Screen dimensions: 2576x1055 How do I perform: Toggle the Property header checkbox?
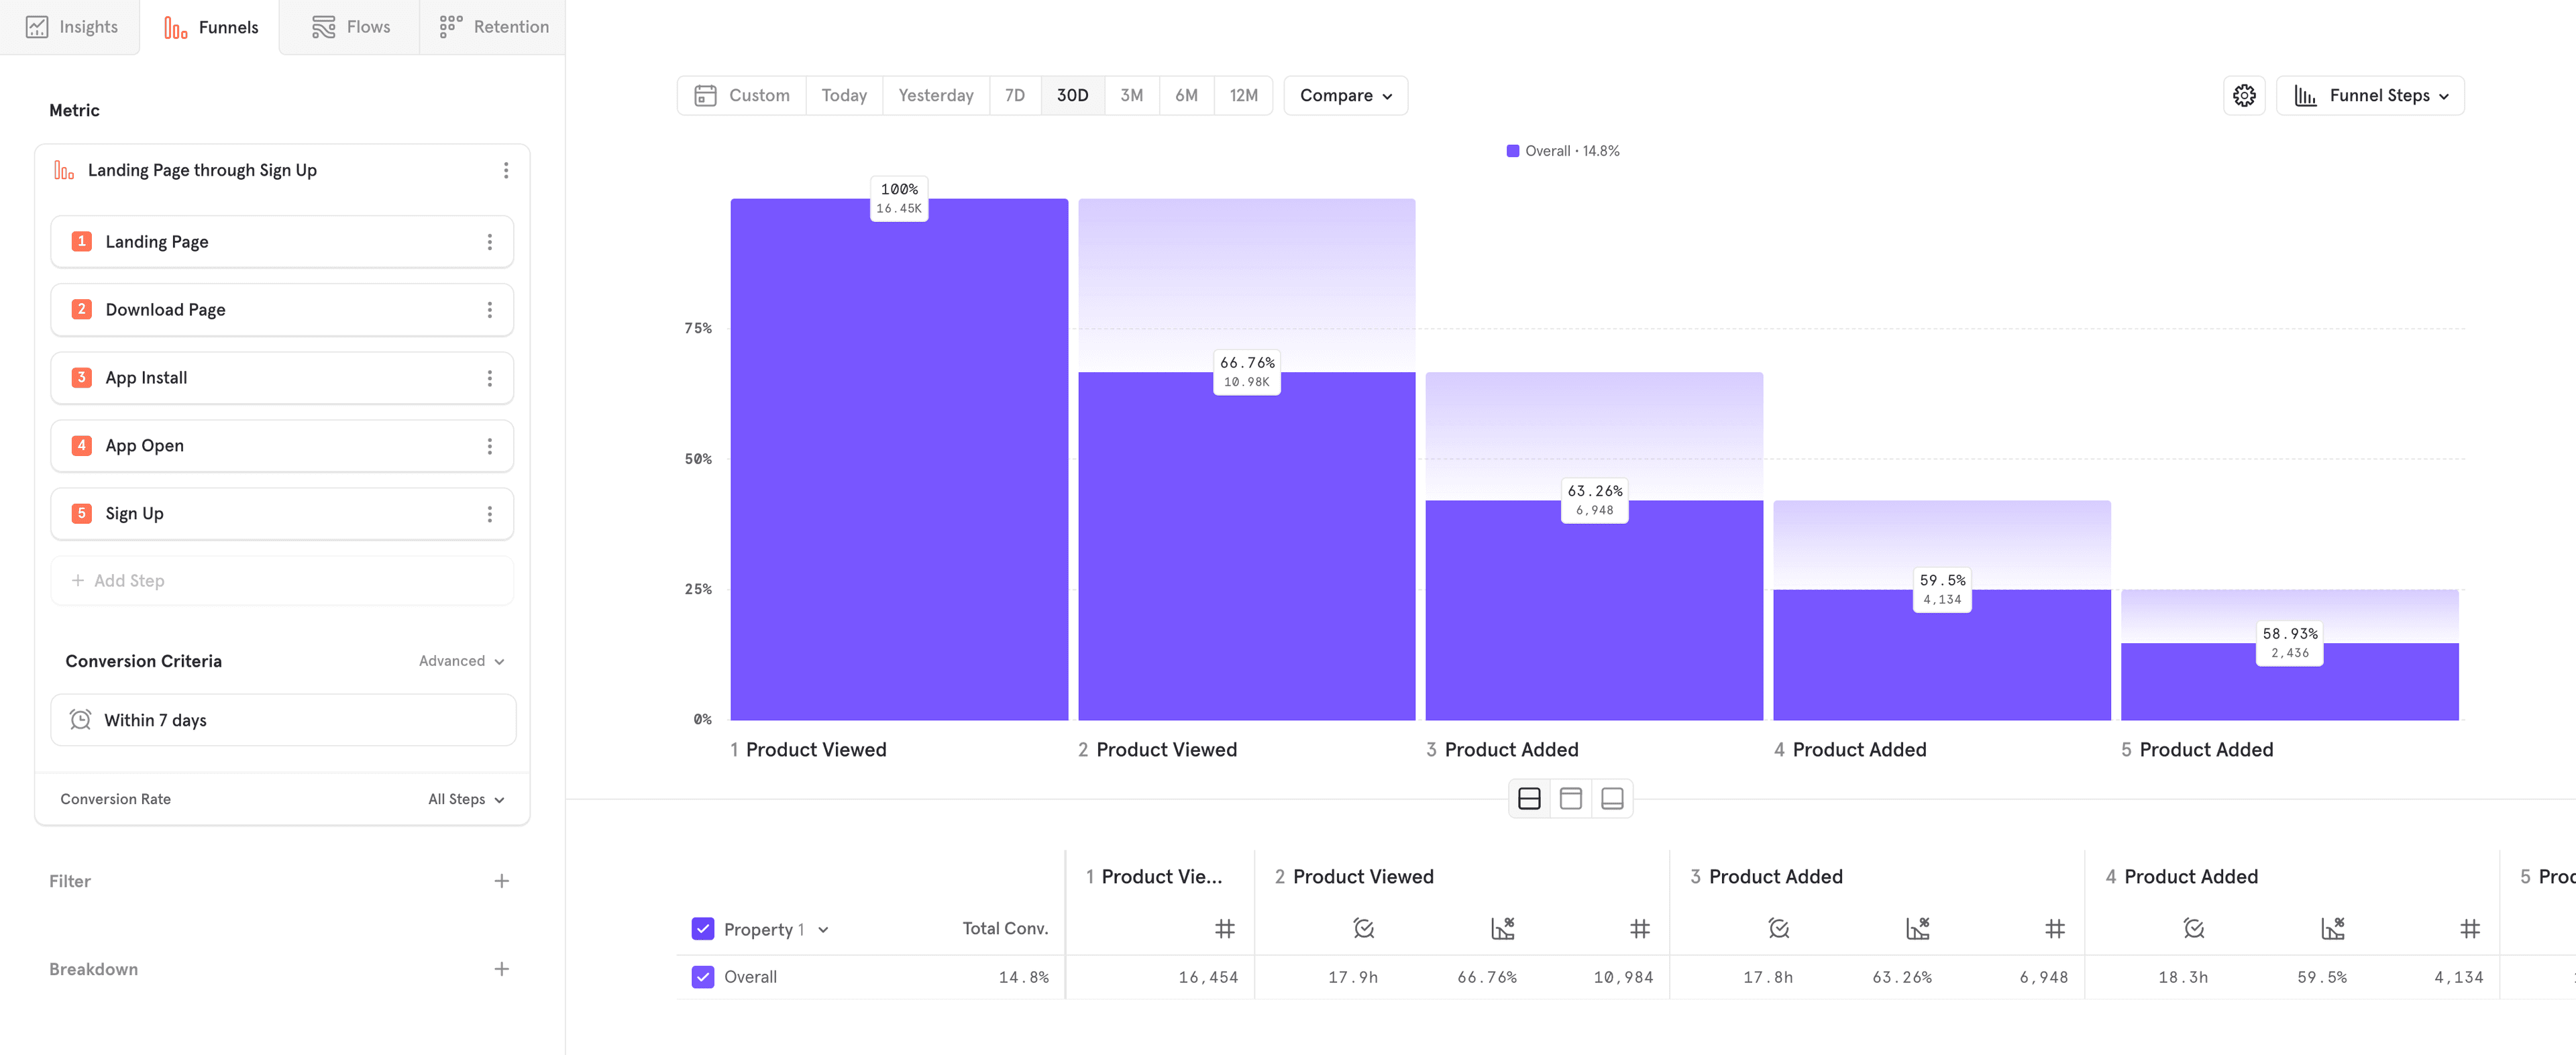[703, 929]
